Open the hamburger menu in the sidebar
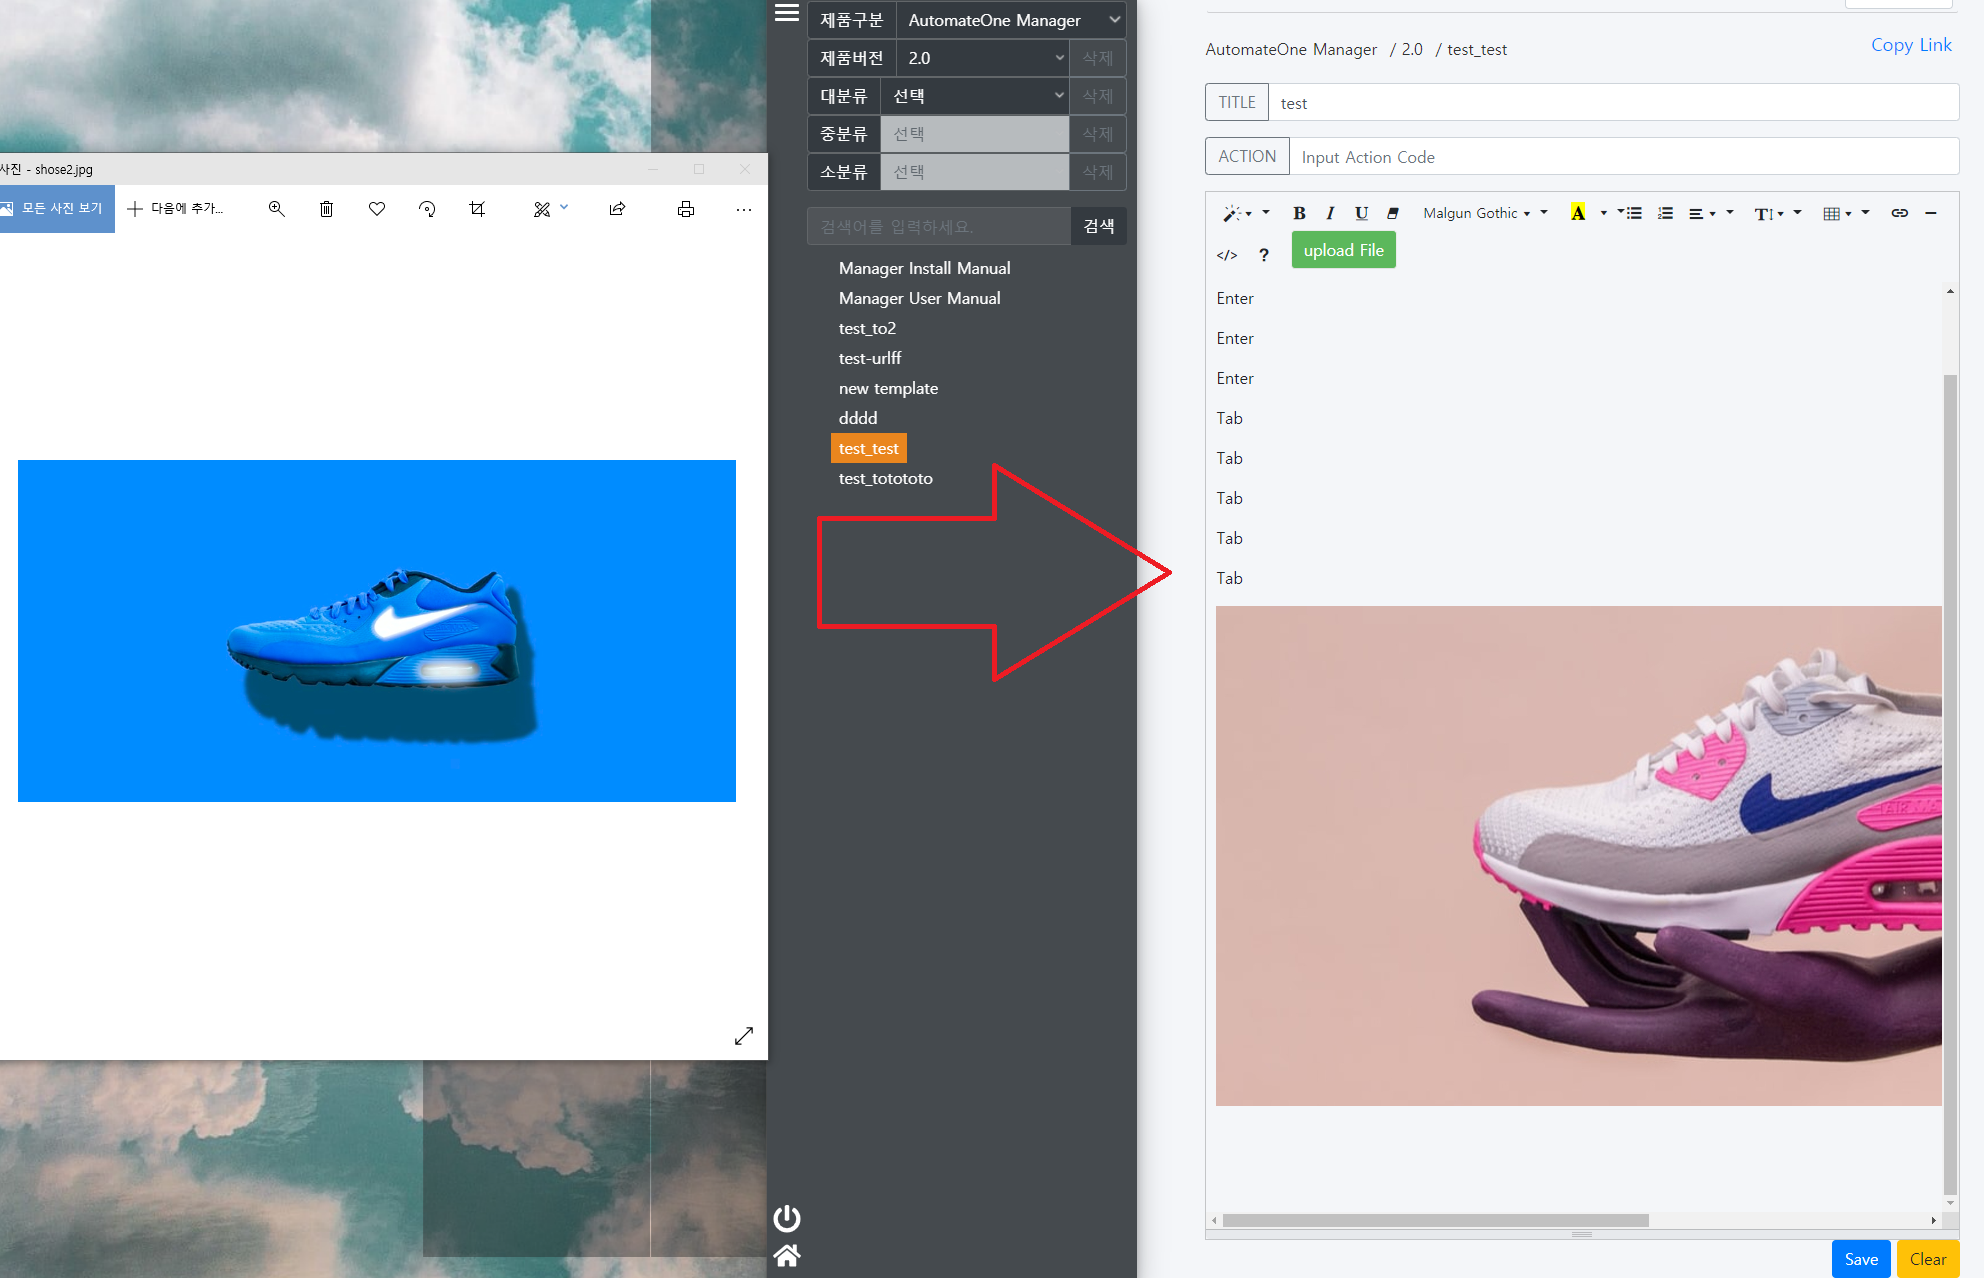1984x1283 pixels. click(787, 13)
